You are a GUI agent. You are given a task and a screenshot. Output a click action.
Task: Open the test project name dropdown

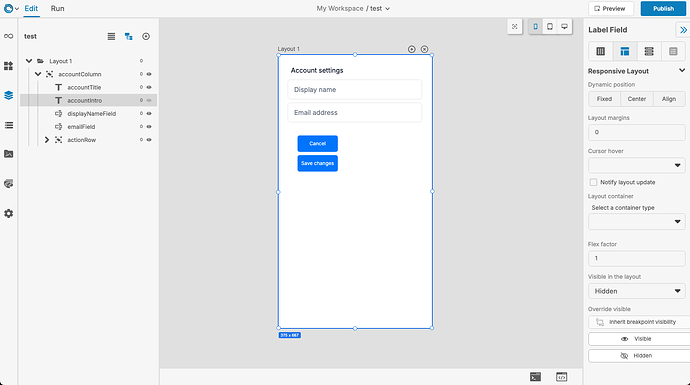[380, 8]
